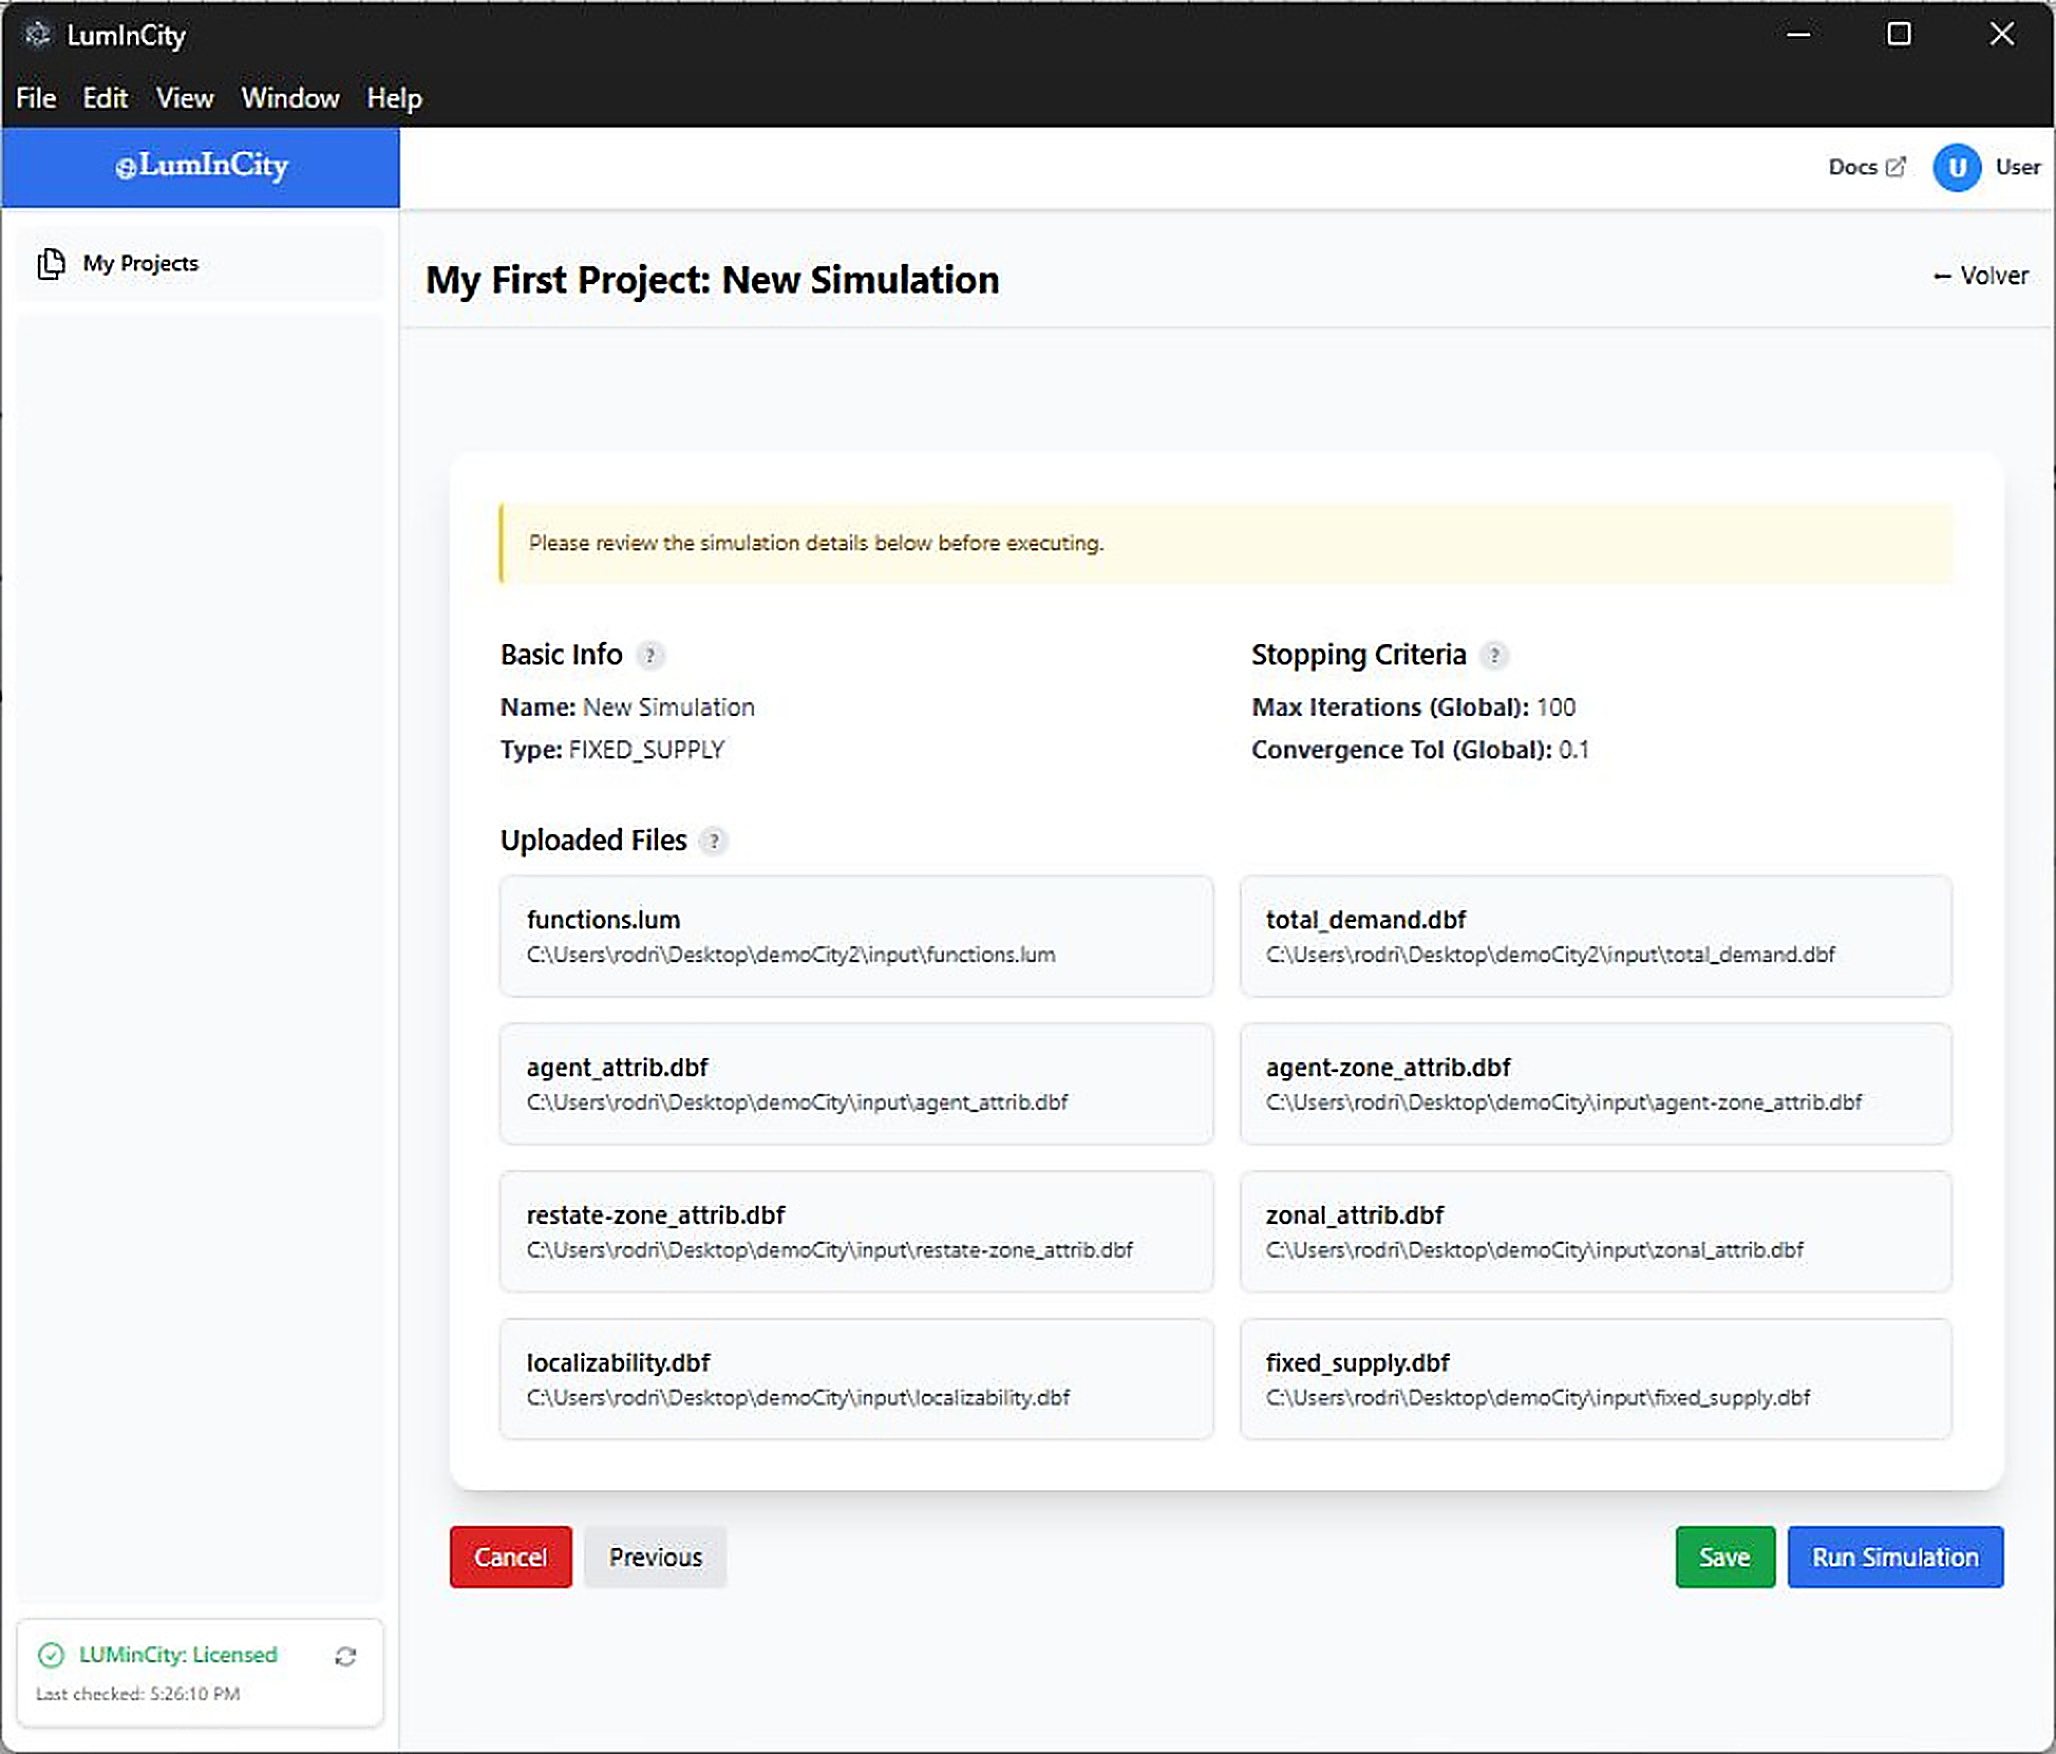Click the LumInCity logo in blue header

(201, 165)
